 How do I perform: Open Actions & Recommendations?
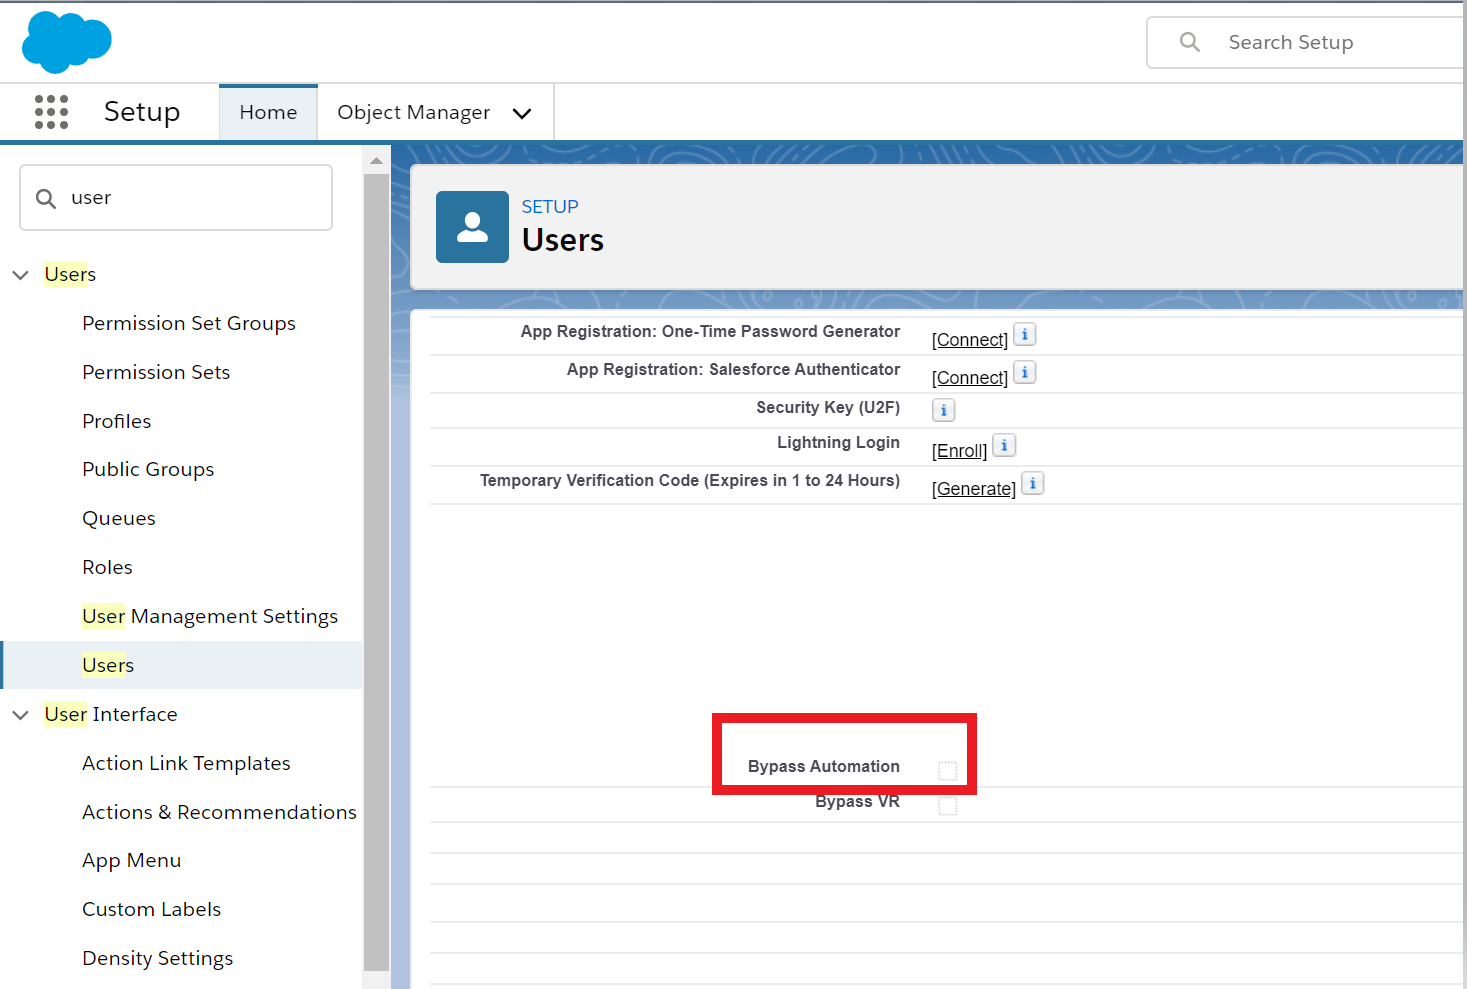click(219, 812)
